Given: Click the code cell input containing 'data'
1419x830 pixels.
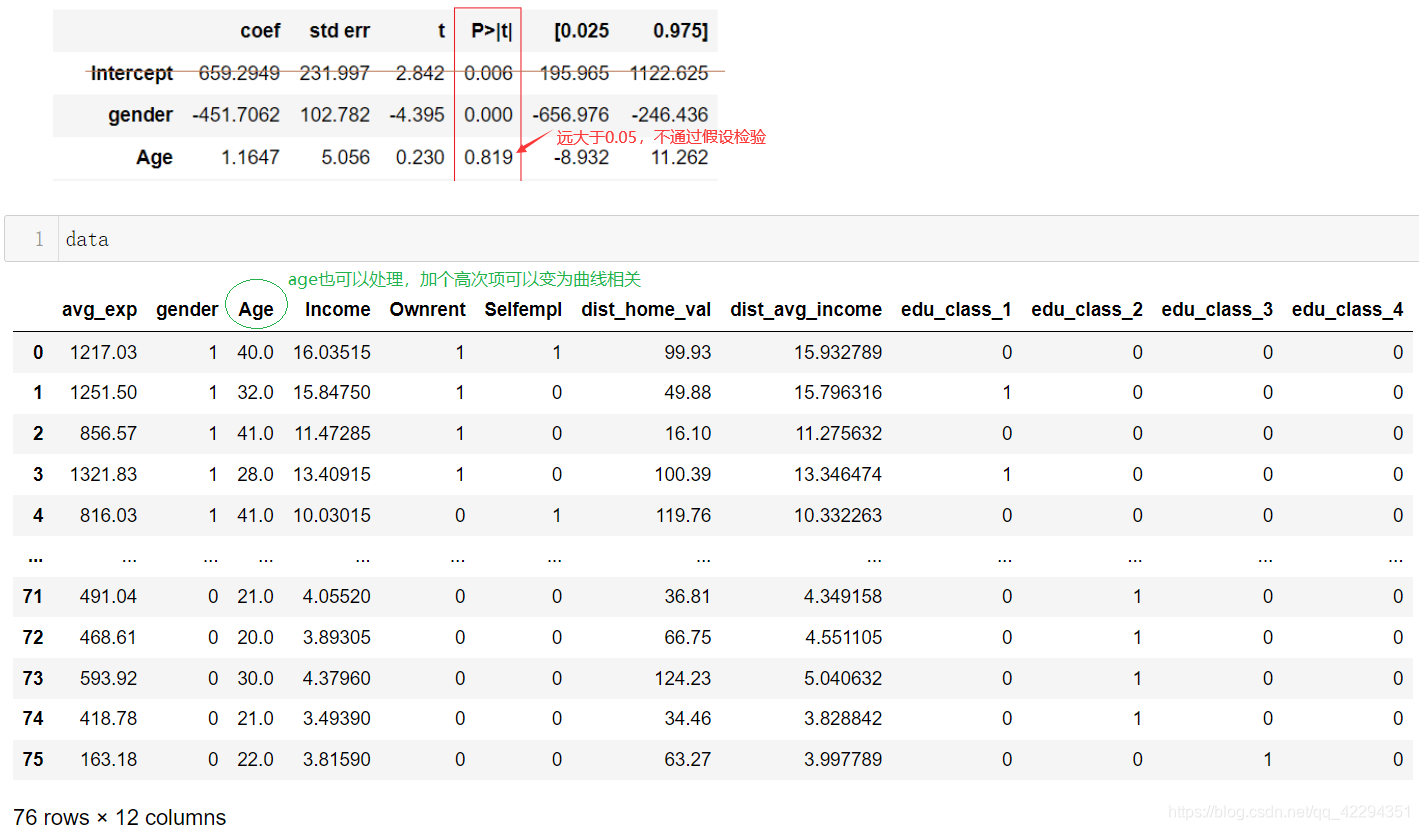Looking at the screenshot, I should tap(738, 239).
